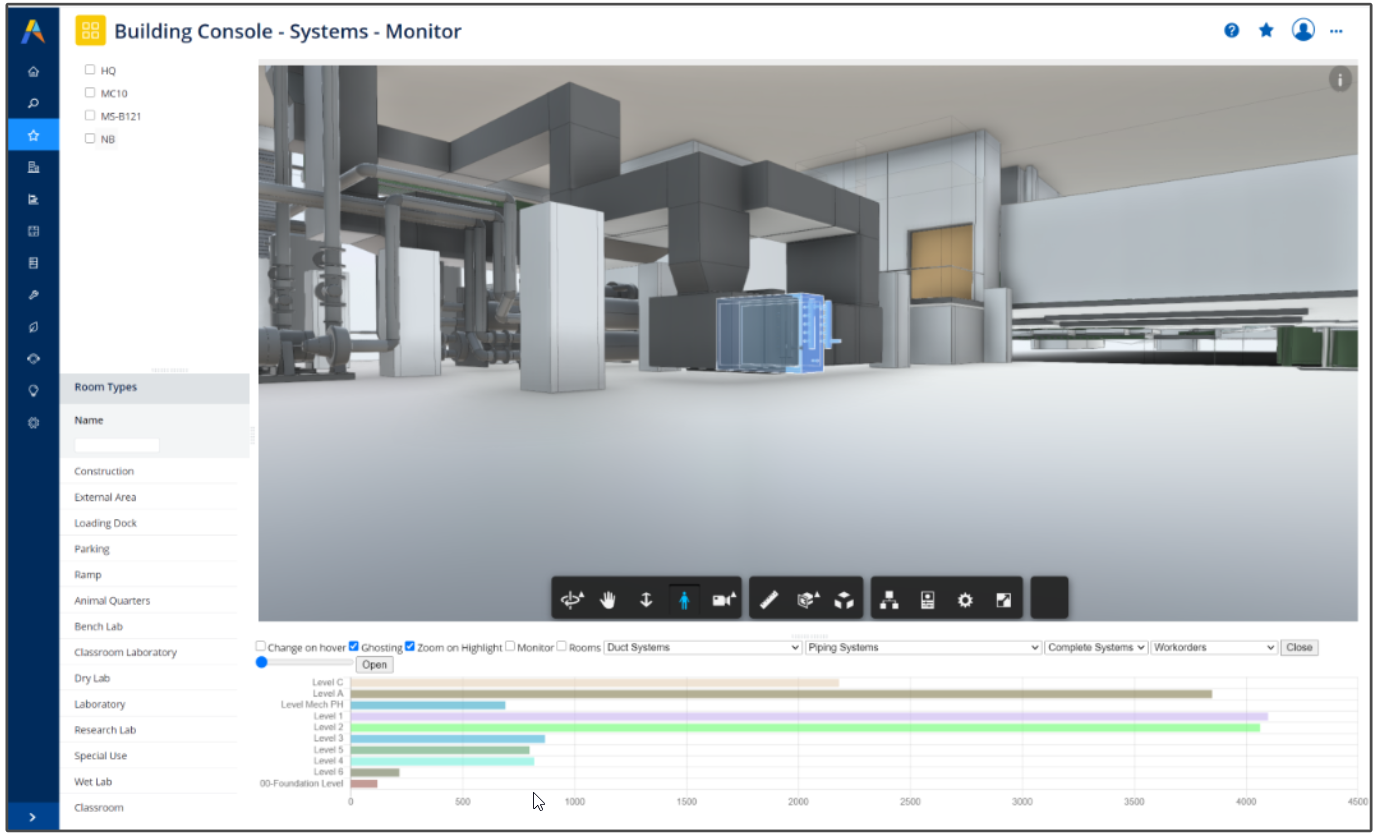
Task: Expand the Piping Systems dropdown
Action: click(923, 648)
